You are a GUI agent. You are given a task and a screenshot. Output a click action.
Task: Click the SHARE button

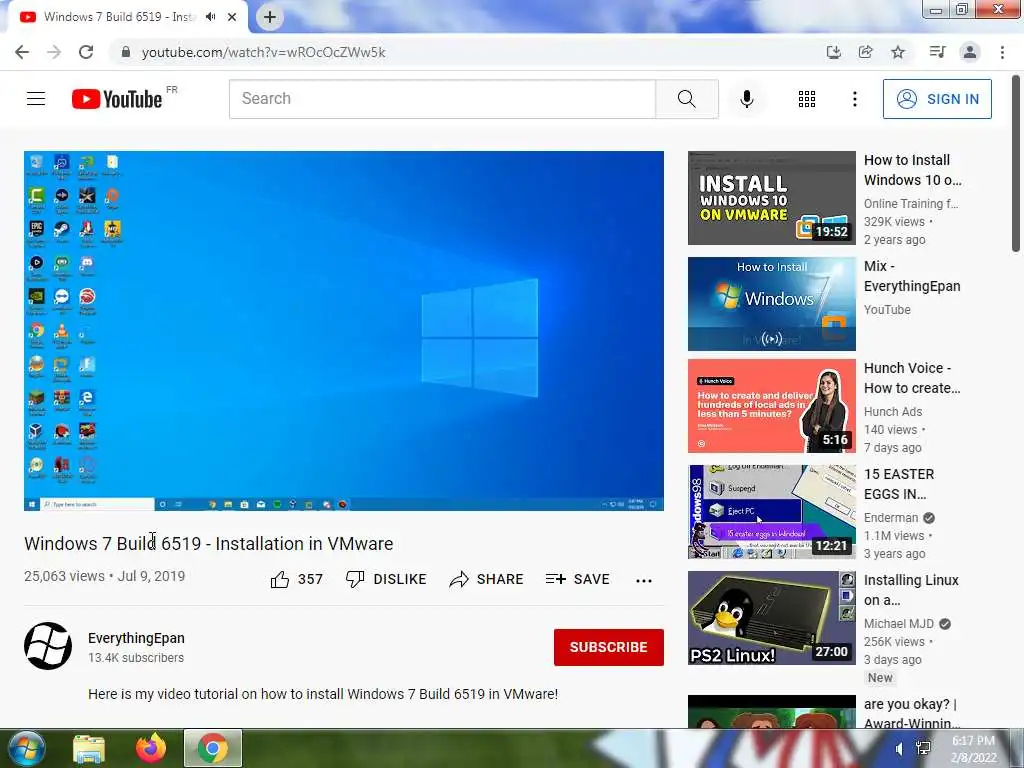[487, 579]
